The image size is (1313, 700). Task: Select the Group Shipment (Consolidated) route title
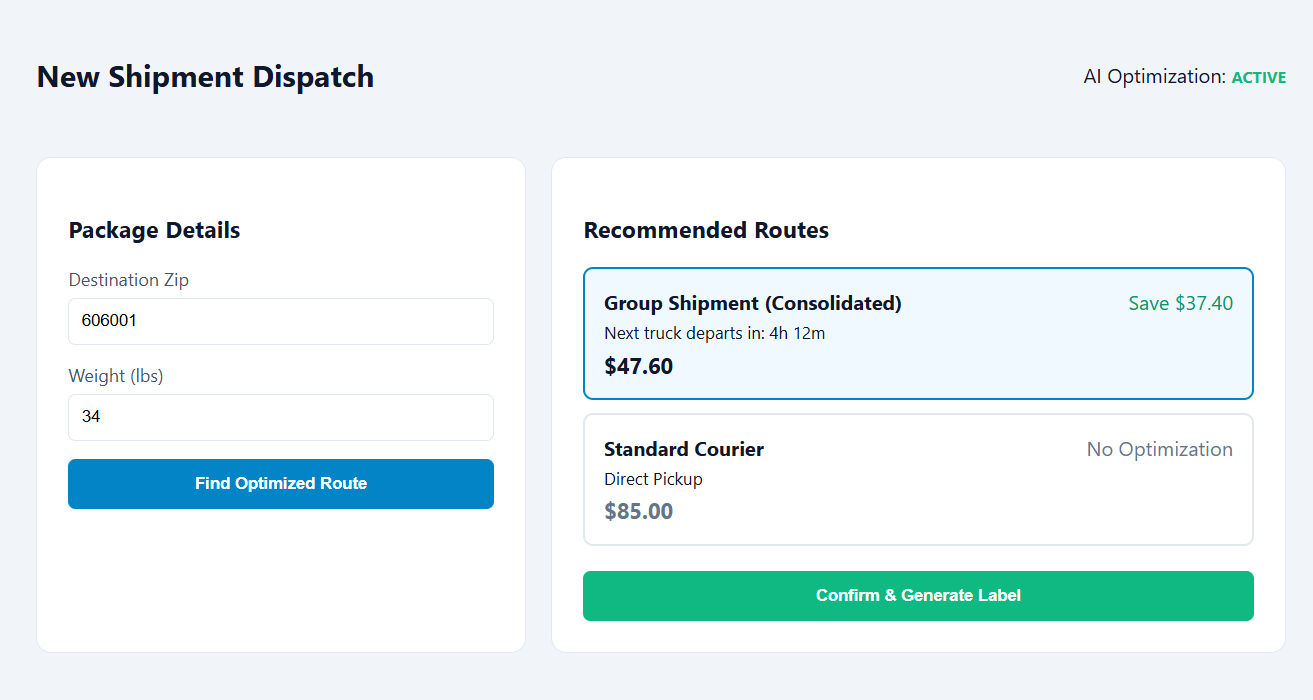click(x=753, y=303)
